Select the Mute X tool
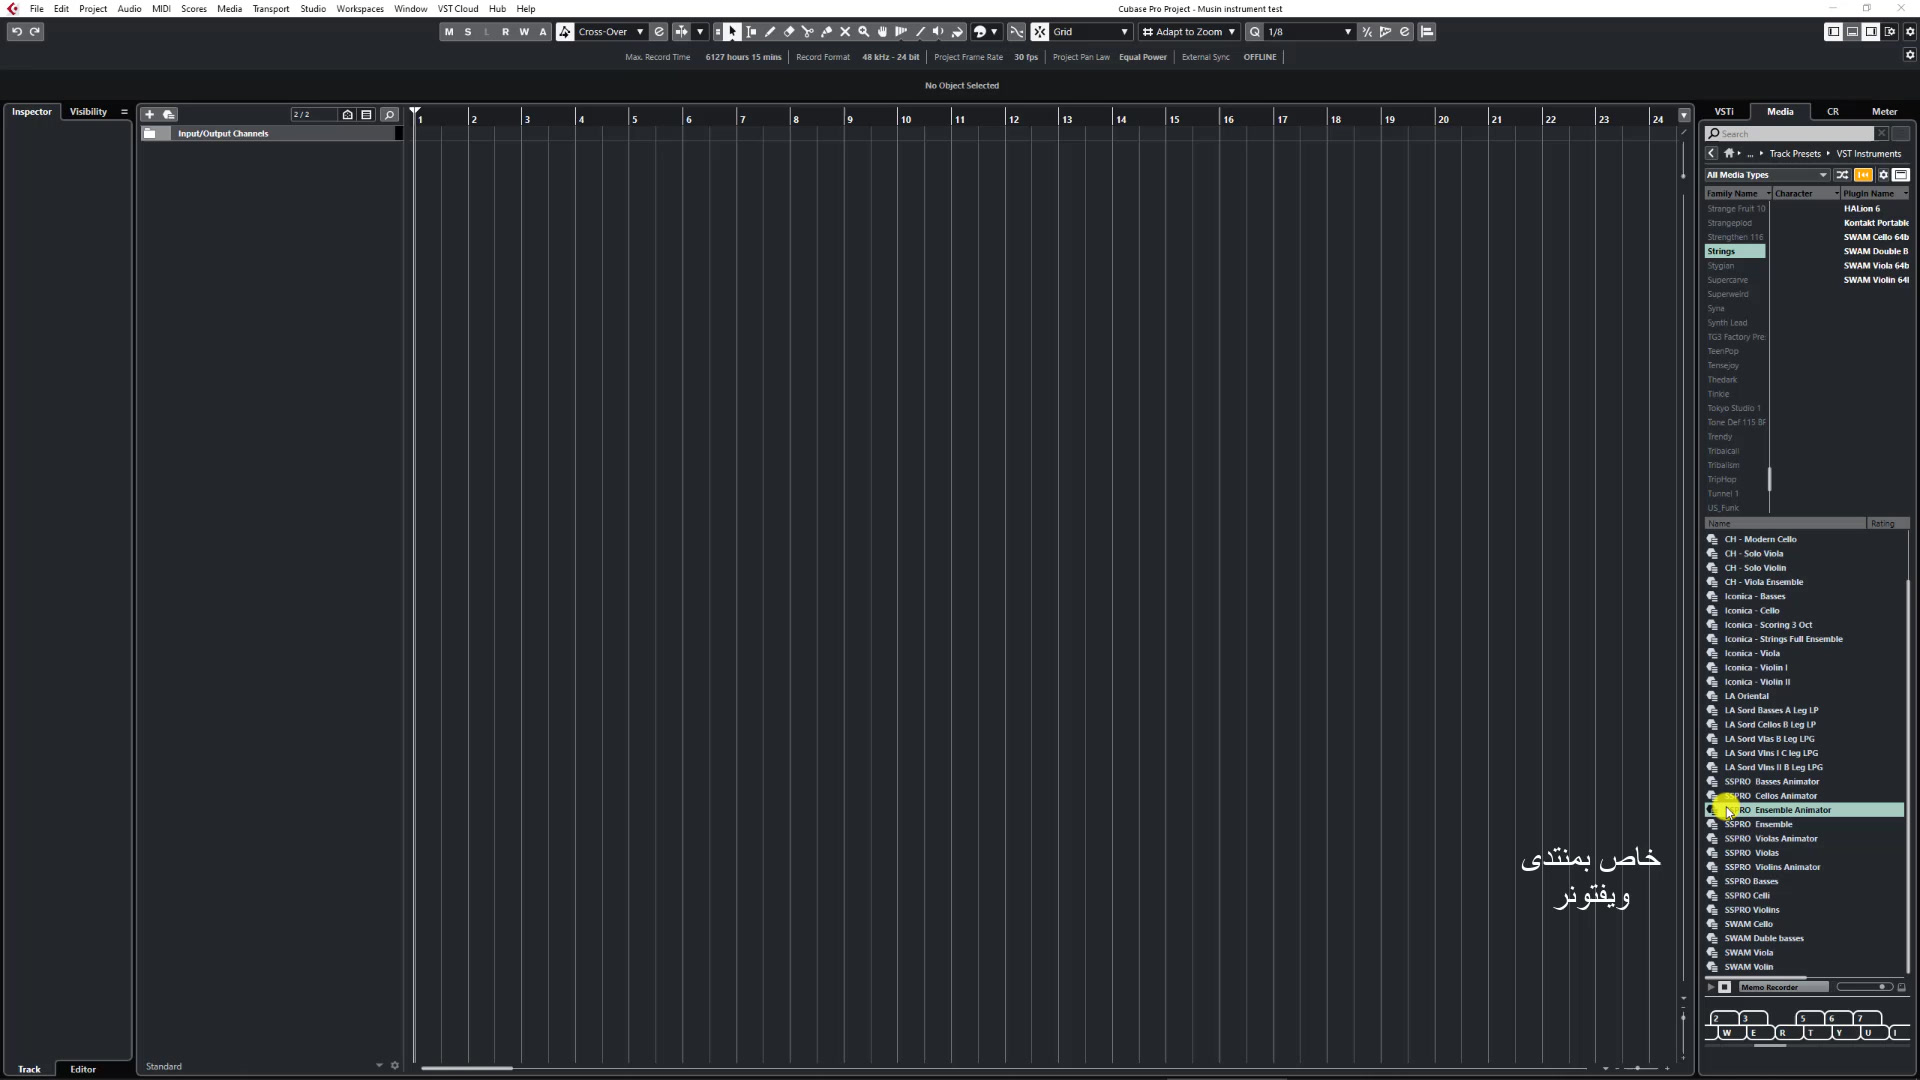 click(845, 32)
